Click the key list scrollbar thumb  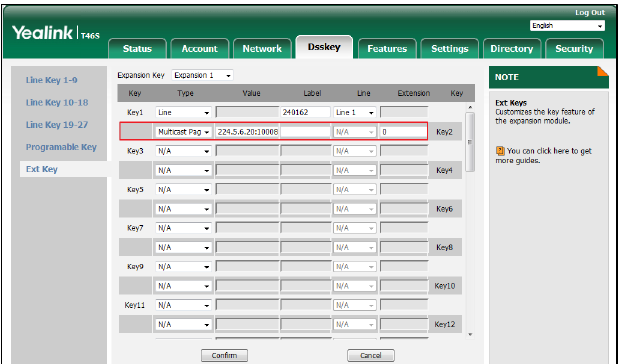470,141
